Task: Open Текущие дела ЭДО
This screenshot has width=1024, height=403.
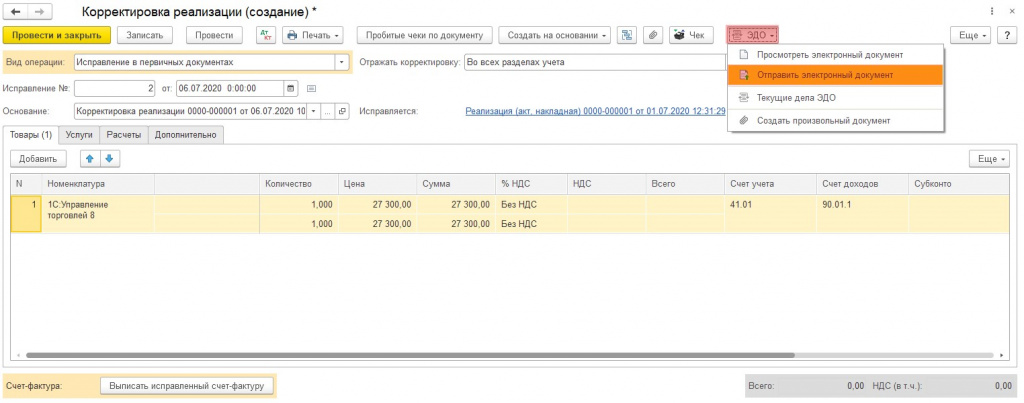Action: click(x=835, y=98)
